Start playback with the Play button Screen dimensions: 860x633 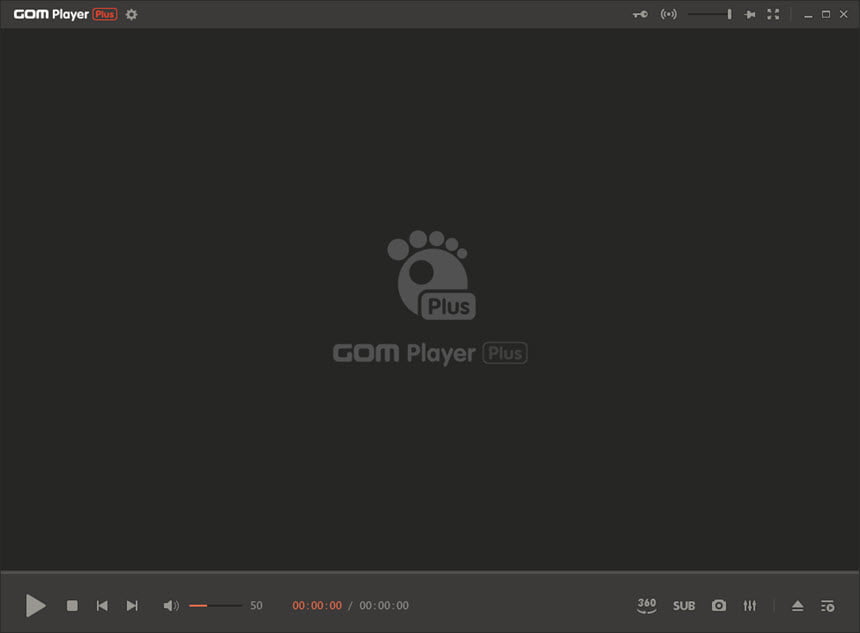[36, 605]
